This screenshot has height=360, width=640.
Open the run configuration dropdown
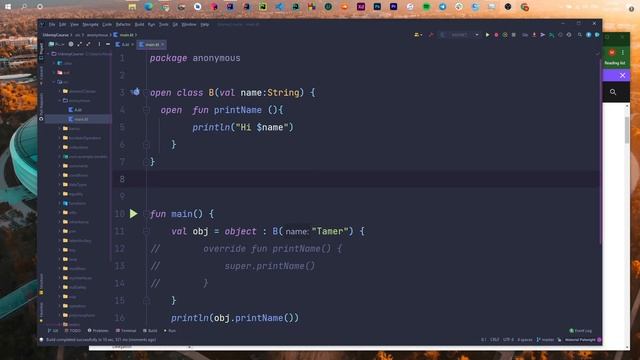tap(460, 35)
